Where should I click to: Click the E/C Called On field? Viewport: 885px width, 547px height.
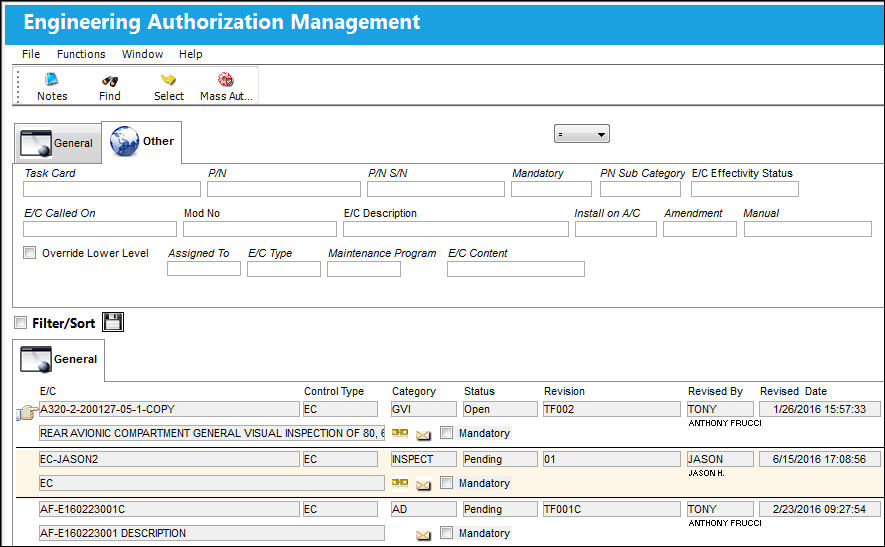(x=100, y=229)
